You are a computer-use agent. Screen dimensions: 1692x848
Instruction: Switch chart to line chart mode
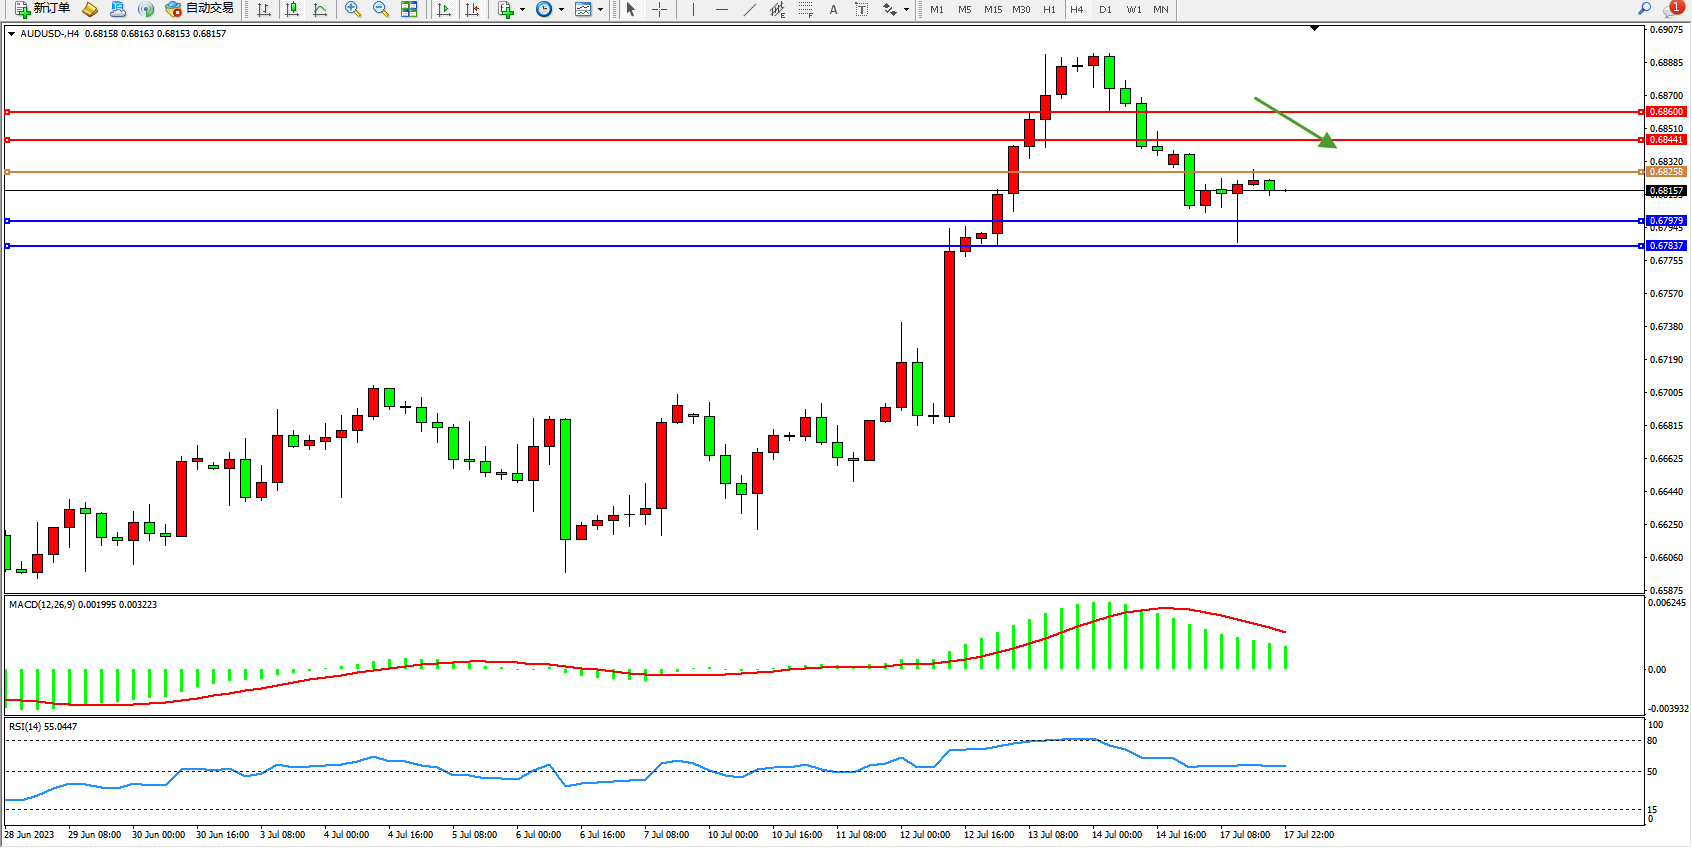click(320, 9)
